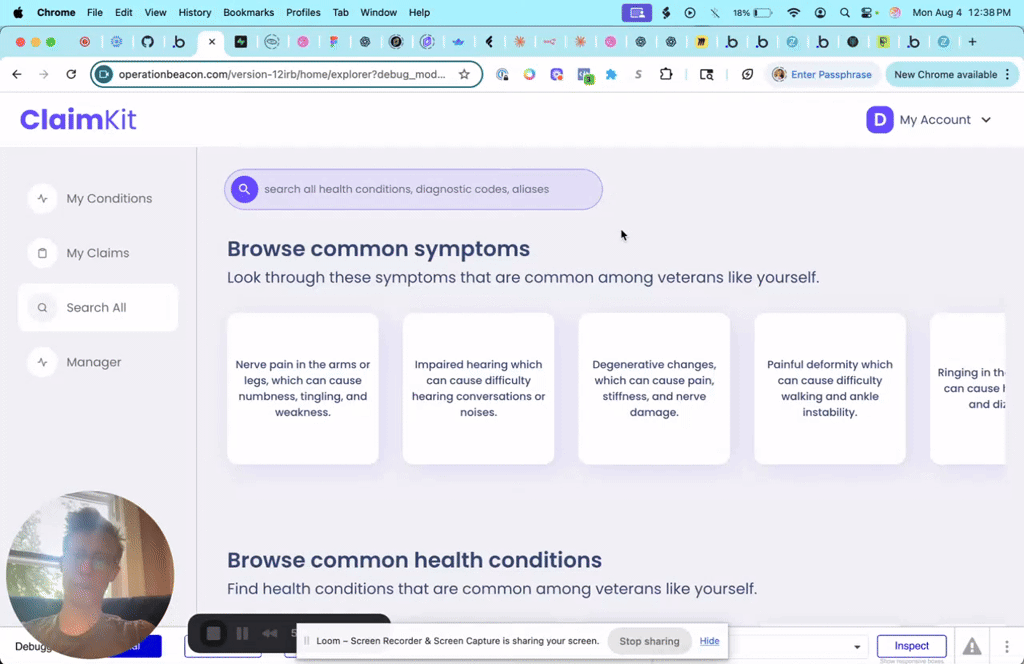Open the History menu
Image resolution: width=1024 pixels, height=664 pixels.
[x=195, y=12]
